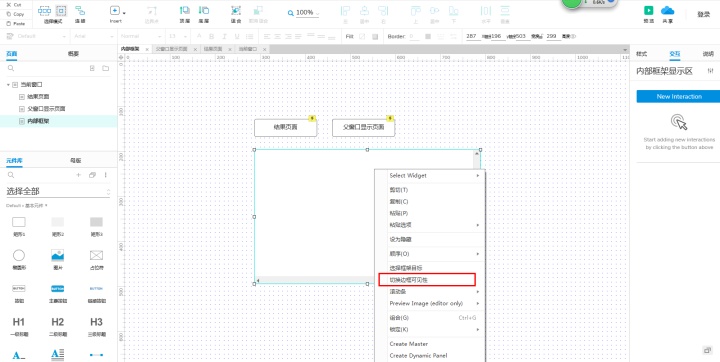720x362 pixels.
Task: Click the Paste button in toolbar
Action: point(15,23)
